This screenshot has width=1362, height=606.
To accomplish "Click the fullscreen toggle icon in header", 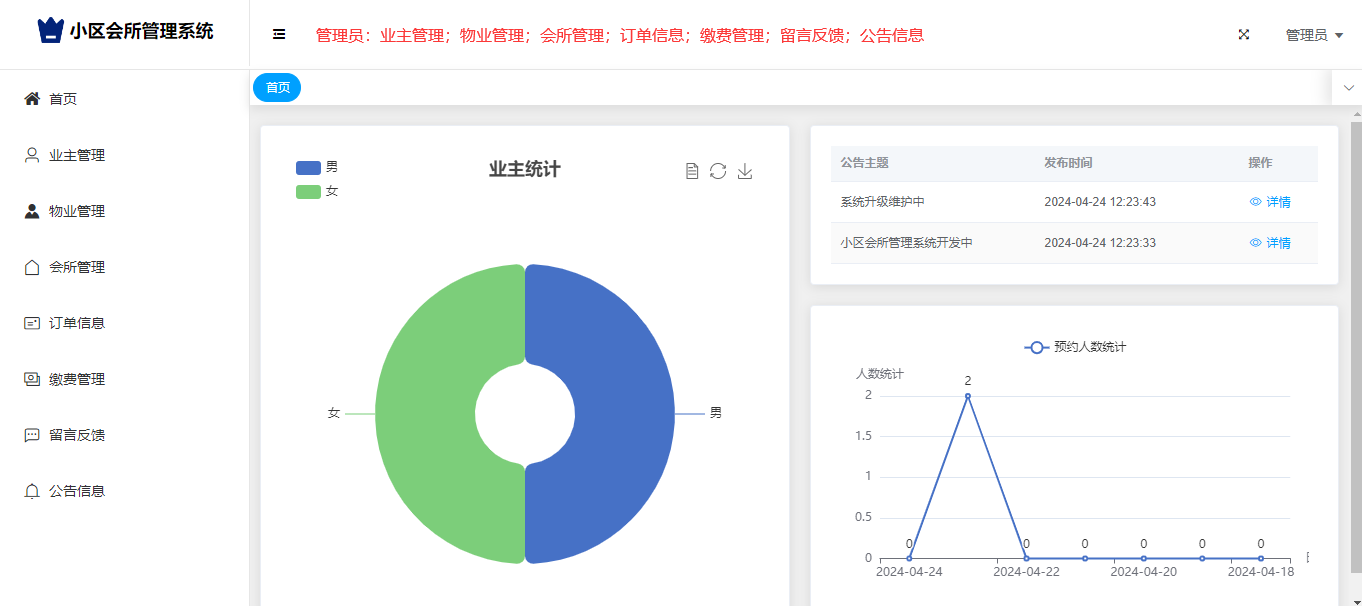I will 1244,34.
